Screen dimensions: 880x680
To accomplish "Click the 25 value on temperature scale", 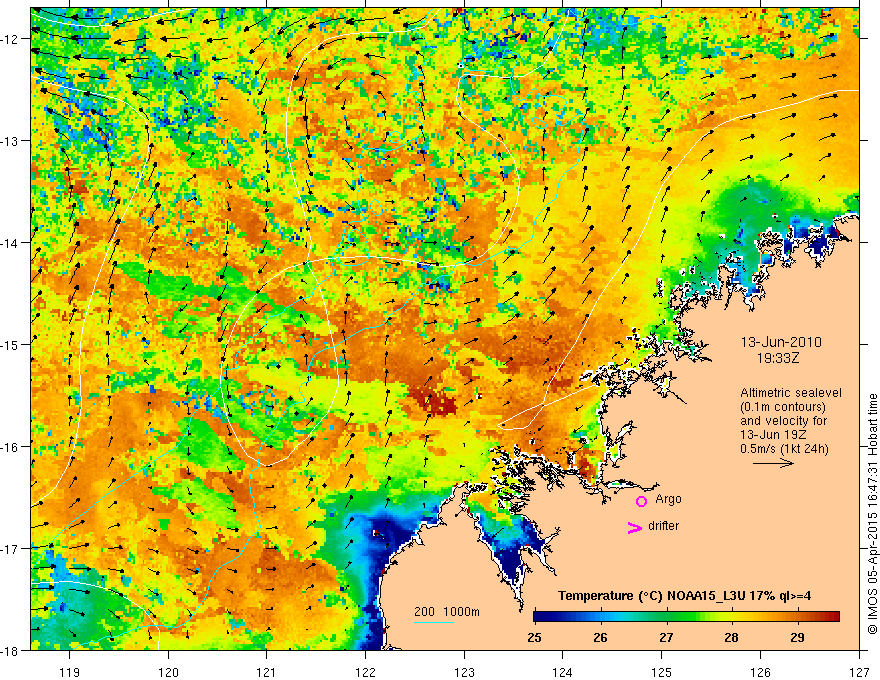I will (534, 637).
